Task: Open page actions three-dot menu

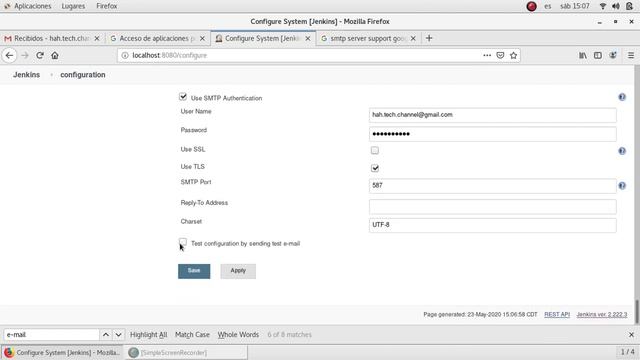Action: (487, 56)
